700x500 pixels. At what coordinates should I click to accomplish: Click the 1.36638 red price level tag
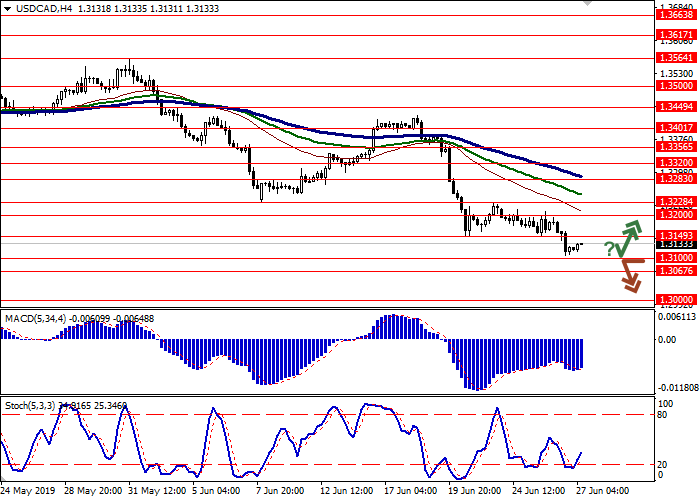click(x=676, y=15)
